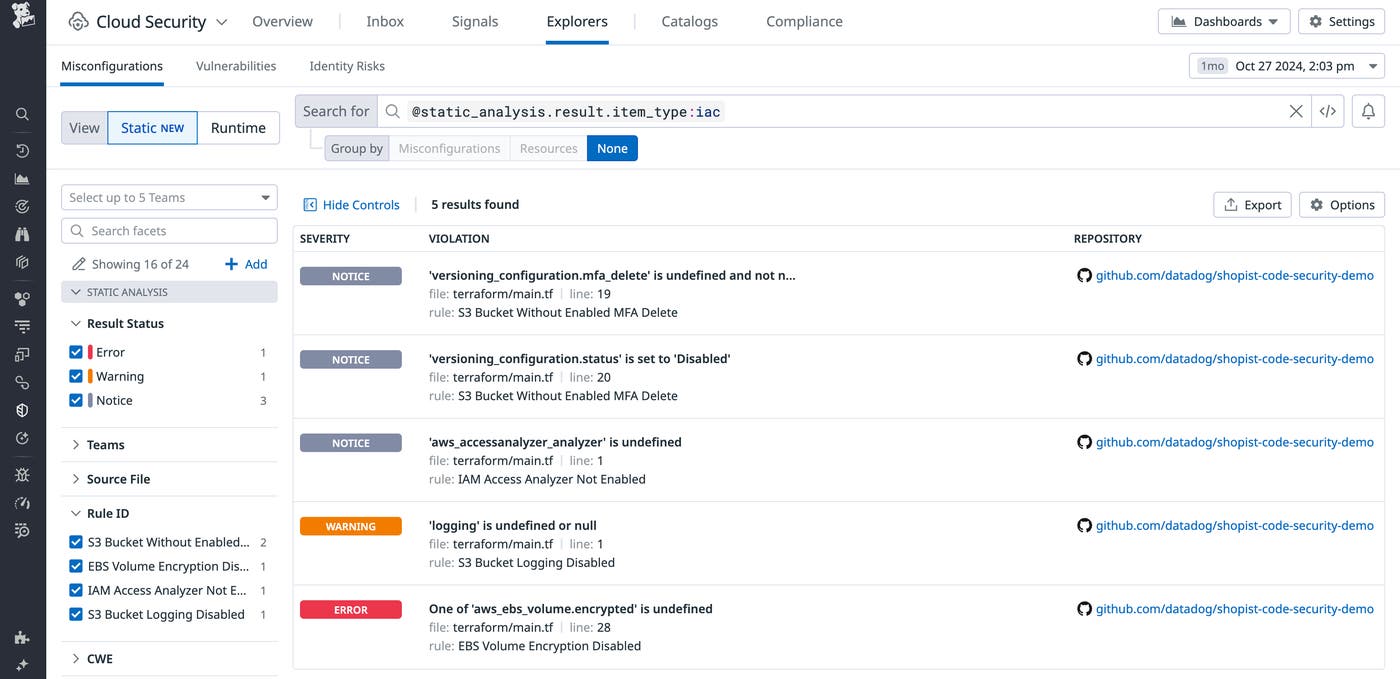This screenshot has height=679, width=1400.
Task: Click the Infrastructure cube icon in sidebar
Action: pyautogui.click(x=22, y=262)
